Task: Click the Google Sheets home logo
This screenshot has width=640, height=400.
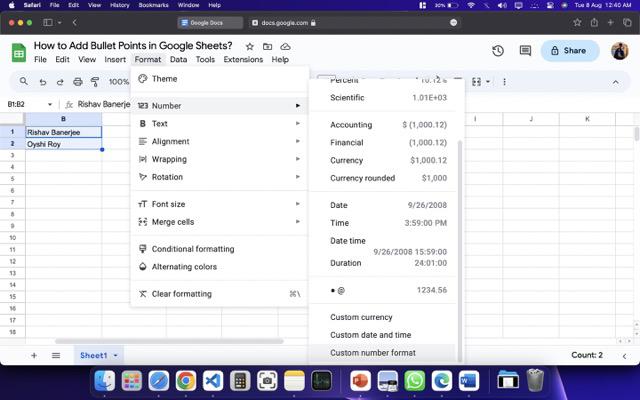Action: [x=19, y=53]
